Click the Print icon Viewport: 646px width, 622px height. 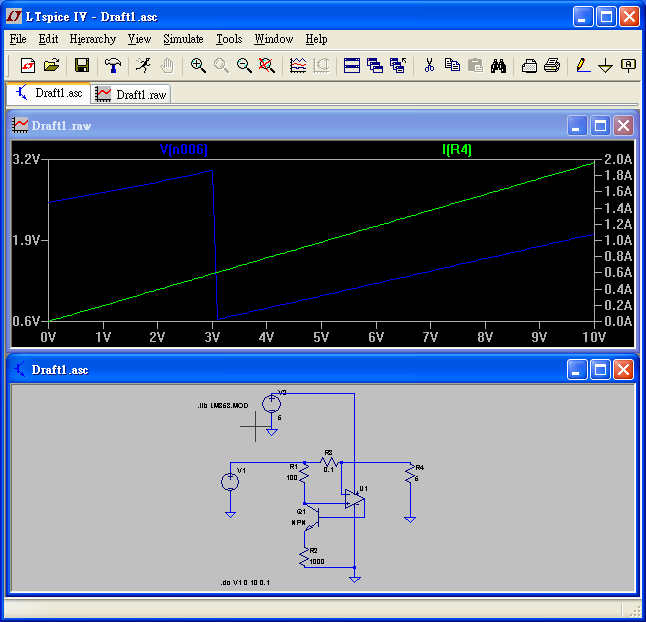552,65
